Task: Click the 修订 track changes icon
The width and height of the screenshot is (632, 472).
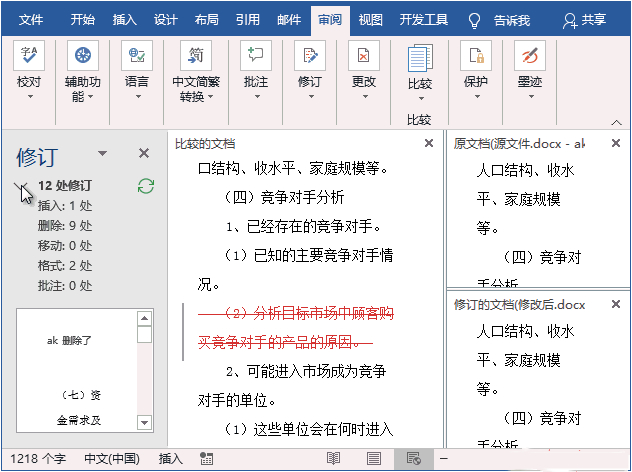Action: (x=309, y=56)
